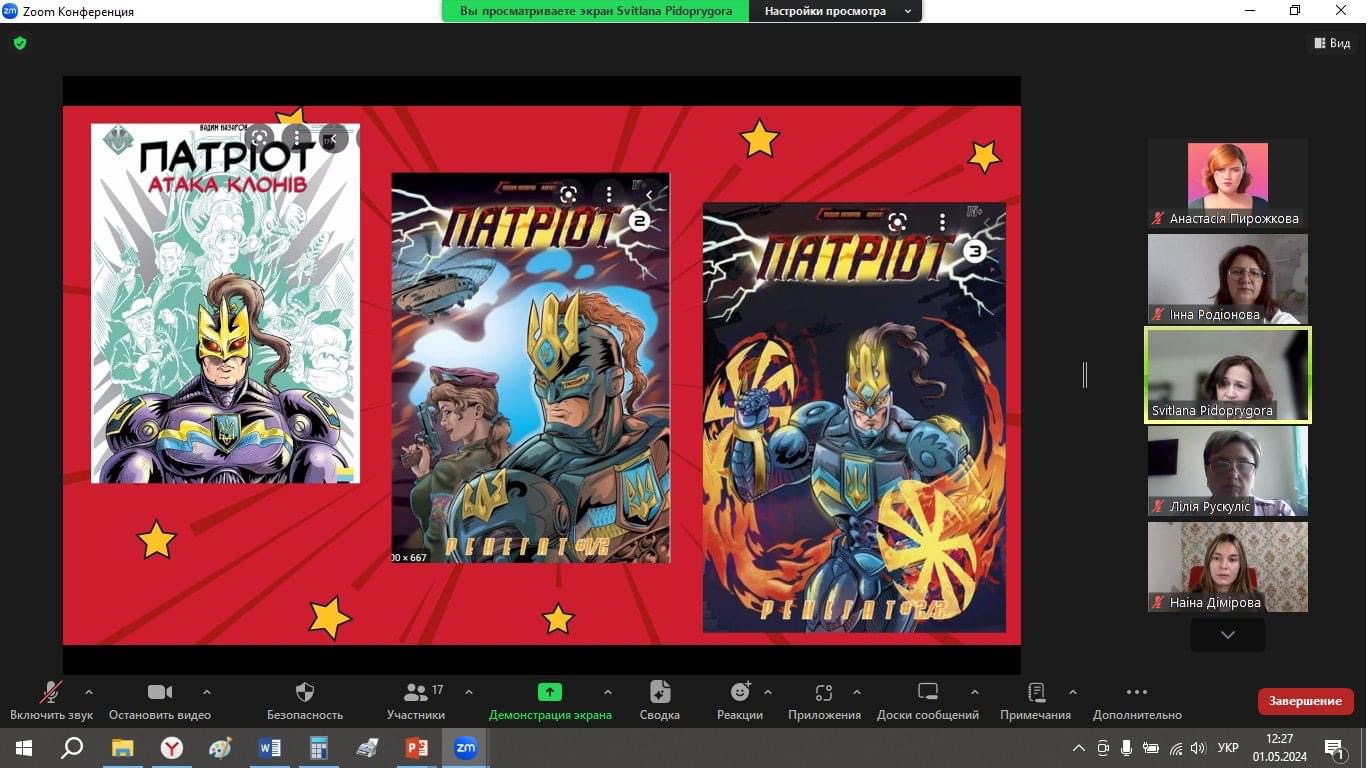The width and height of the screenshot is (1372, 768).
Task: Show more participants with down chevron
Action: coord(1228,635)
